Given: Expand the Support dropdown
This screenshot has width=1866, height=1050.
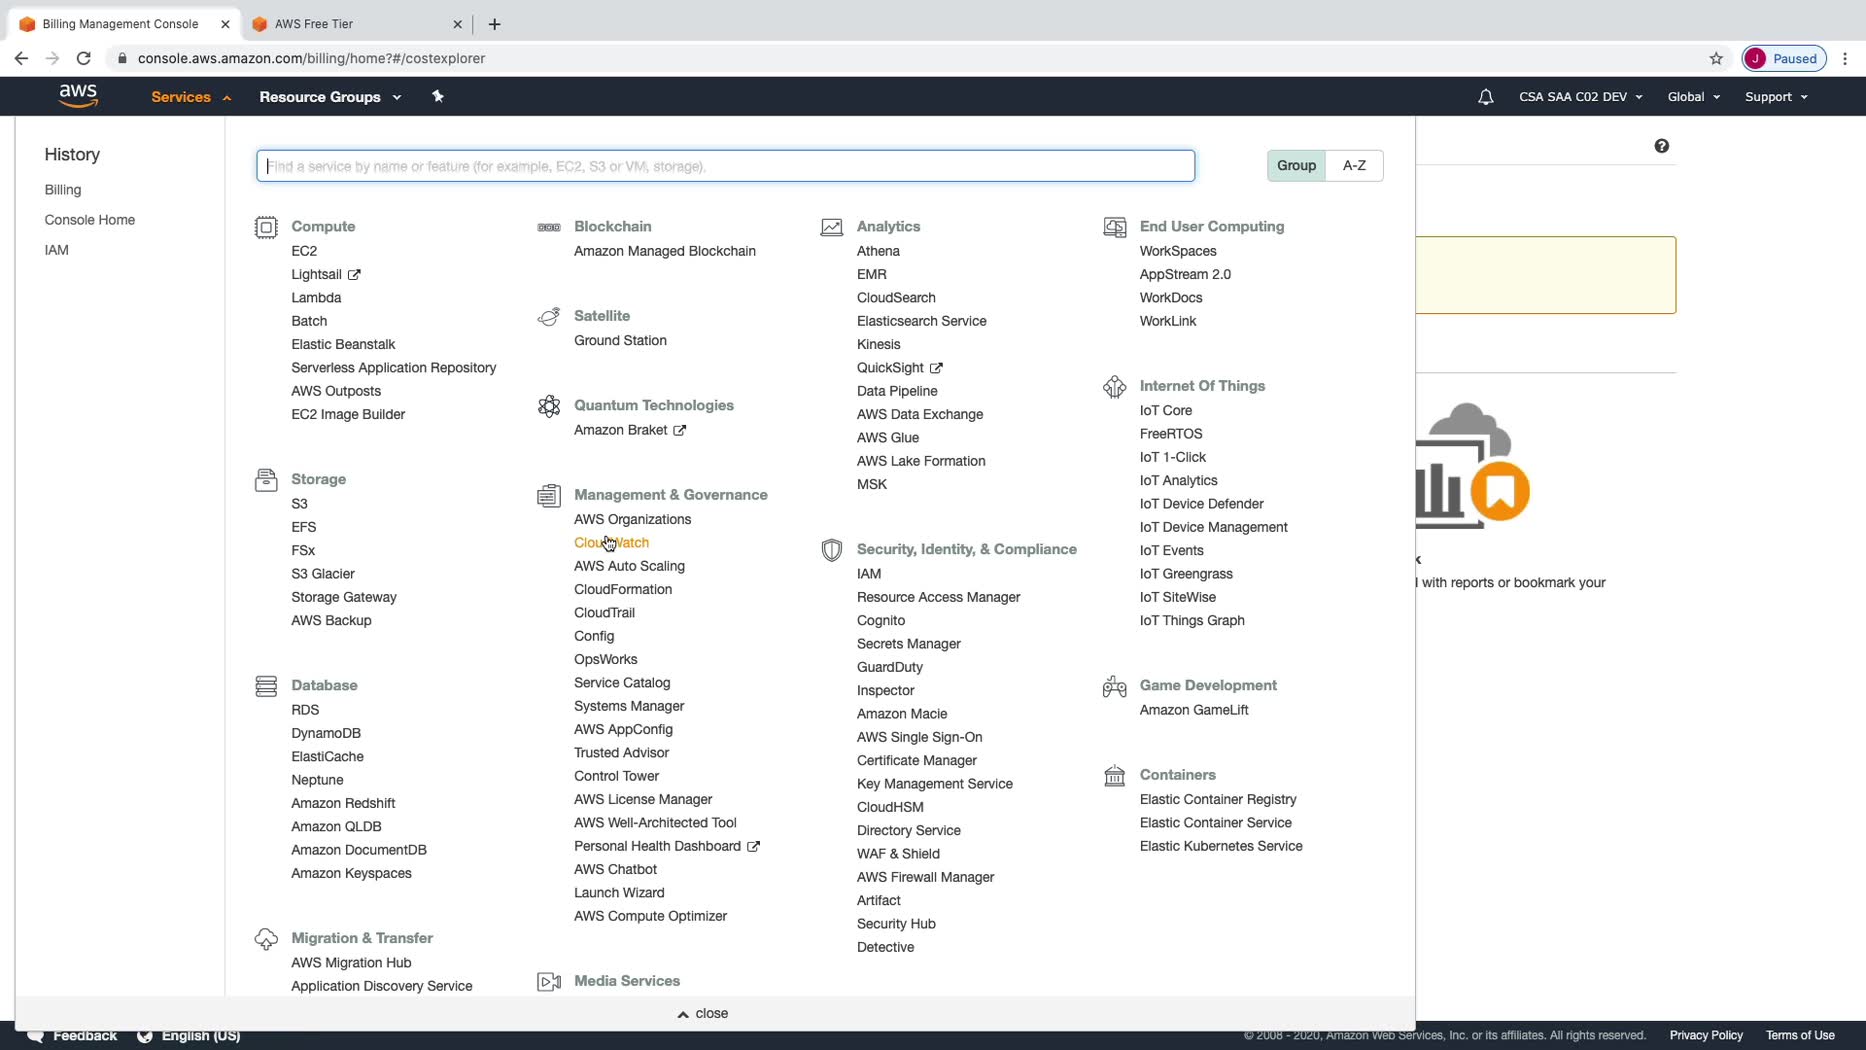Looking at the screenshot, I should [x=1776, y=97].
